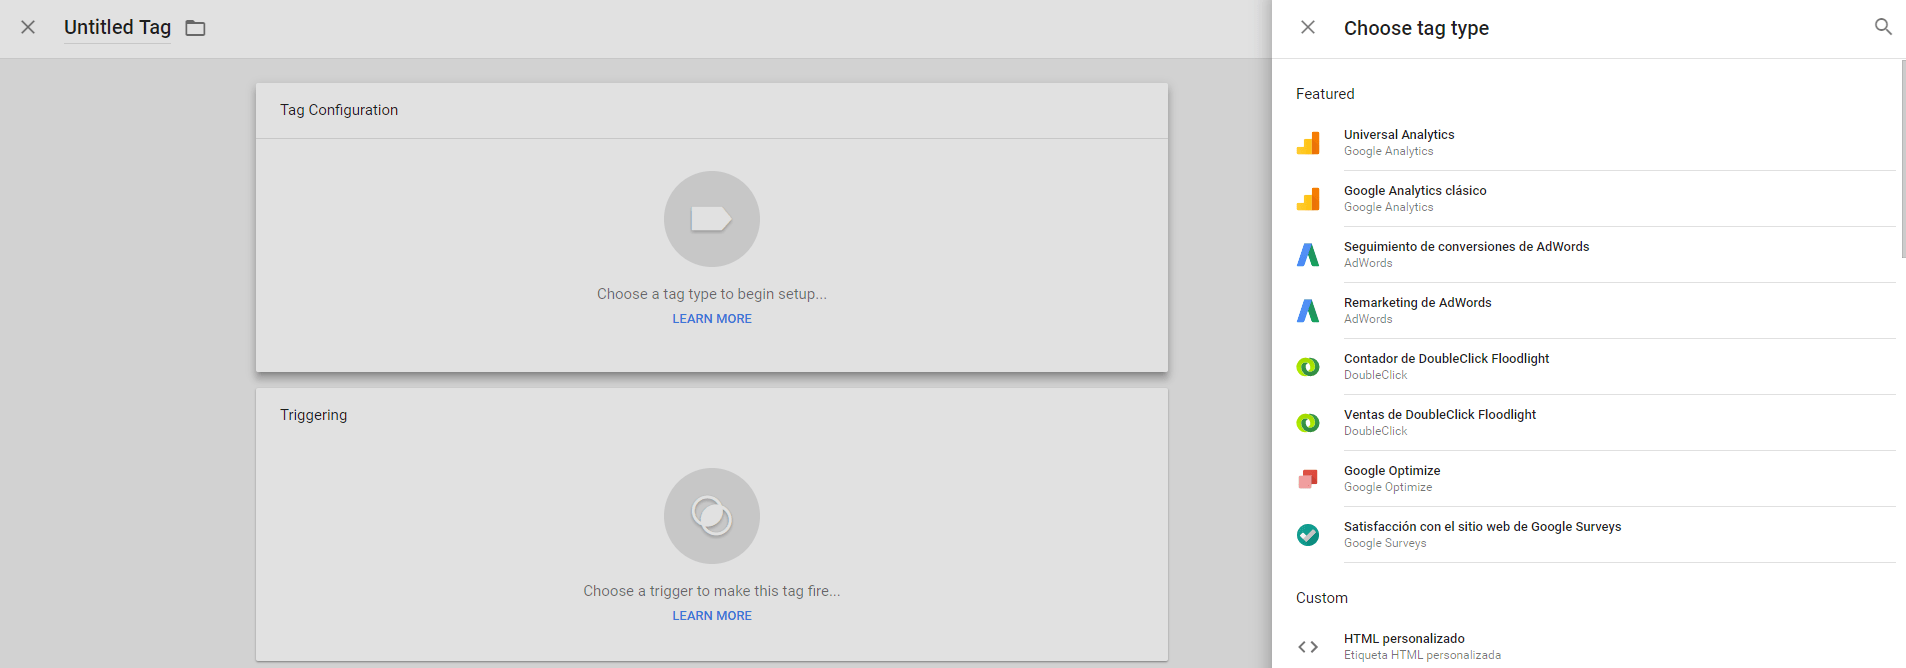Click the AdWords conversion tracking icon

(x=1308, y=255)
